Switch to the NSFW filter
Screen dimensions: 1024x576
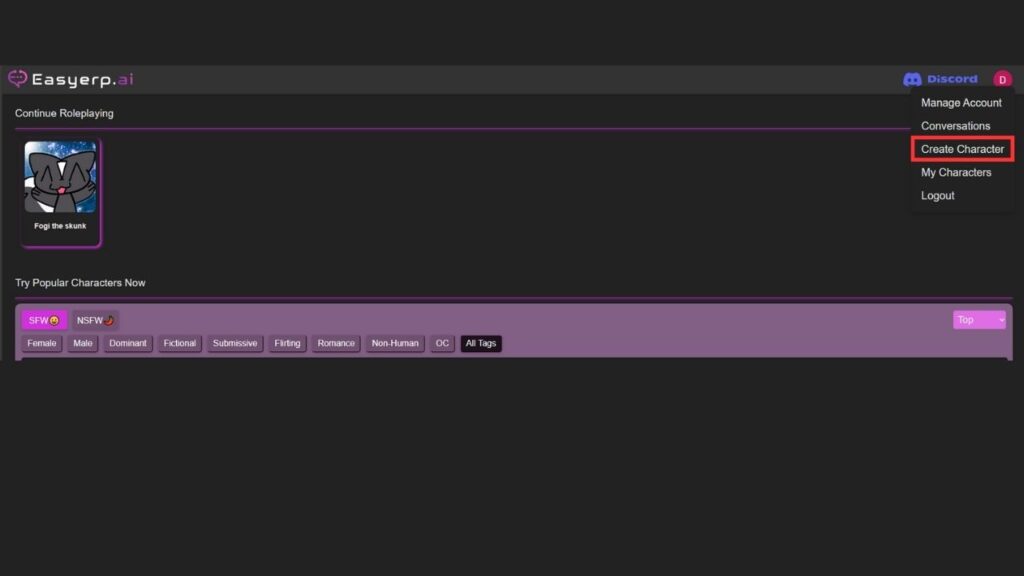tap(95, 320)
